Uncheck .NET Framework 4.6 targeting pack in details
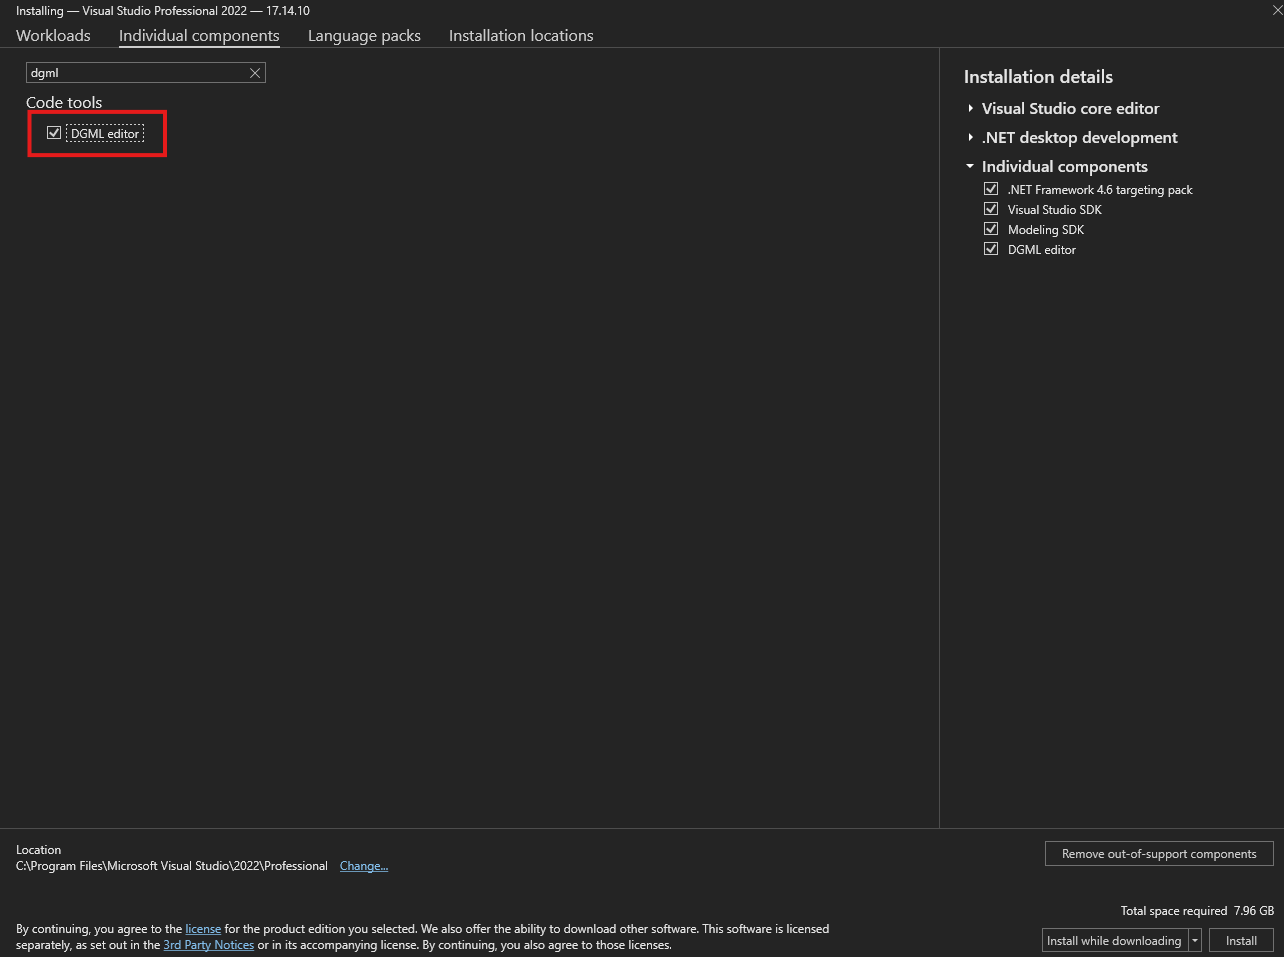The image size is (1284, 957). 991,189
